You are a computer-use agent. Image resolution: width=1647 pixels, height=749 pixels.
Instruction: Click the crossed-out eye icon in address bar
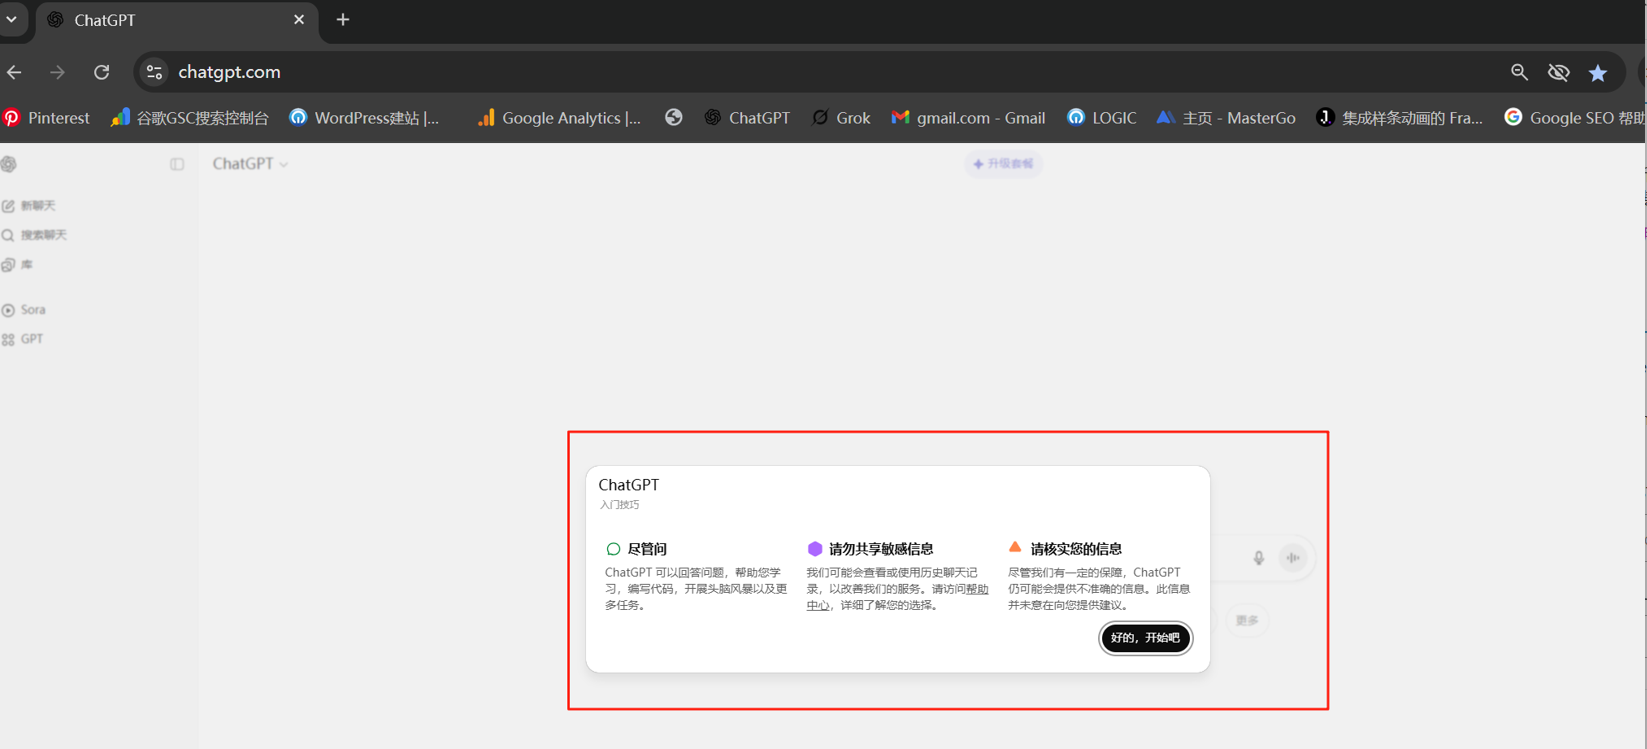pos(1558,72)
